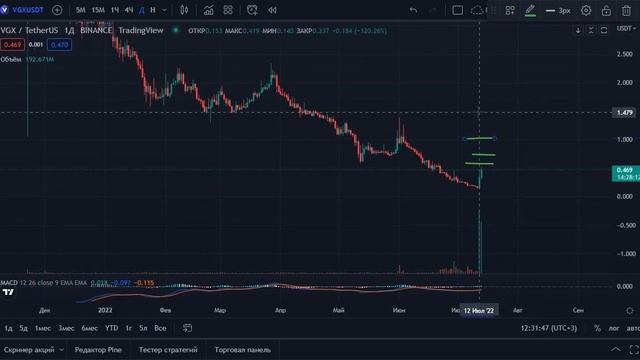The height and width of the screenshot is (360, 640).
Task: Click the 0.469 current price label
Action: [626, 173]
